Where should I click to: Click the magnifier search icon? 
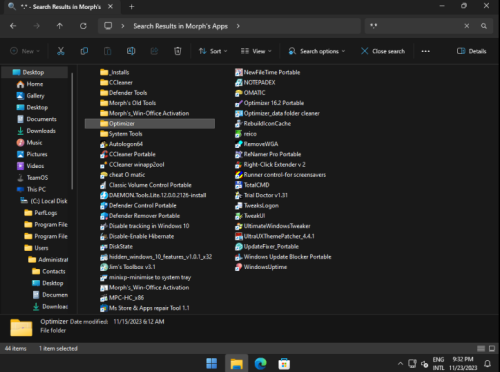pos(484,26)
